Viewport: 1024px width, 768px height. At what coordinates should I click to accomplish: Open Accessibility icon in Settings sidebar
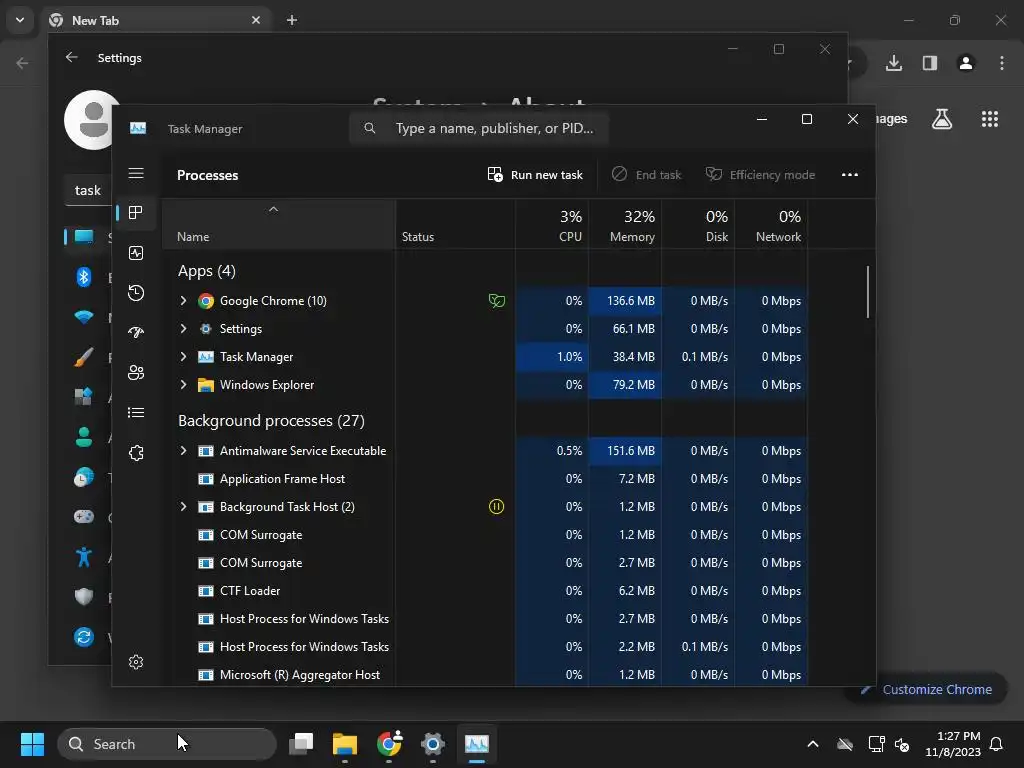tap(84, 557)
